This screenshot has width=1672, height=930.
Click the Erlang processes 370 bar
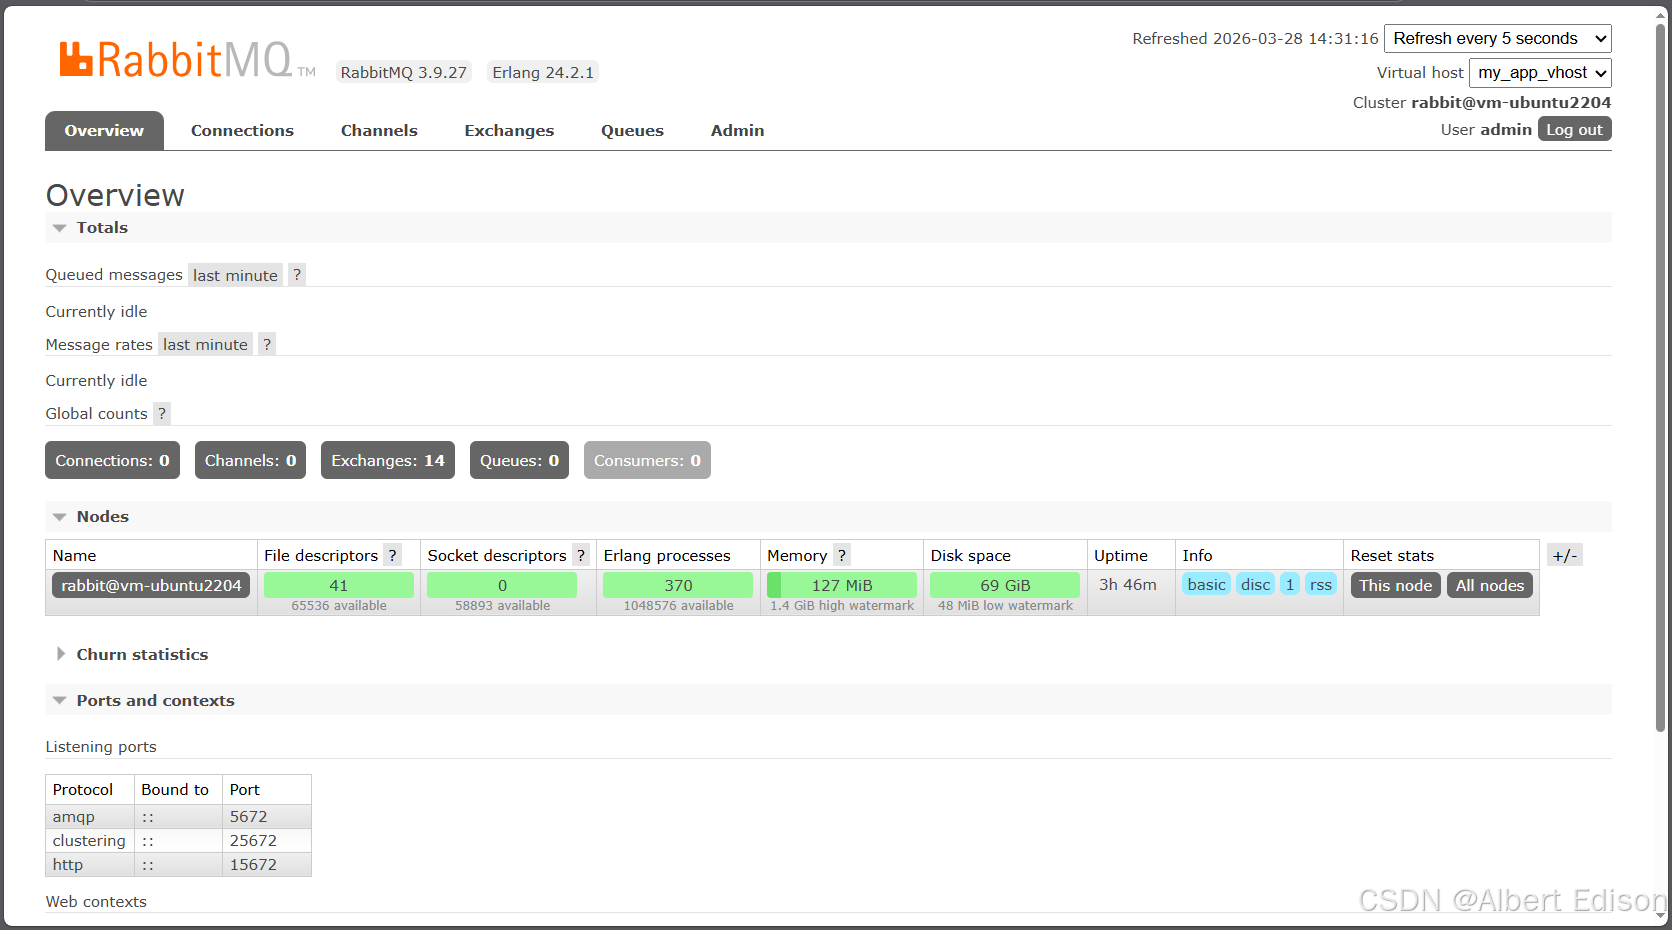pos(678,585)
